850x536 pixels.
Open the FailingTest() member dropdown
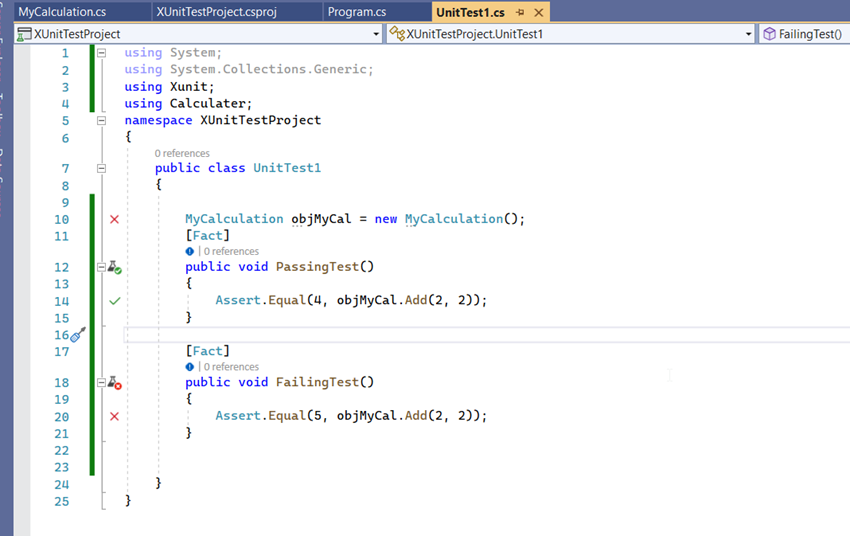(x=804, y=34)
